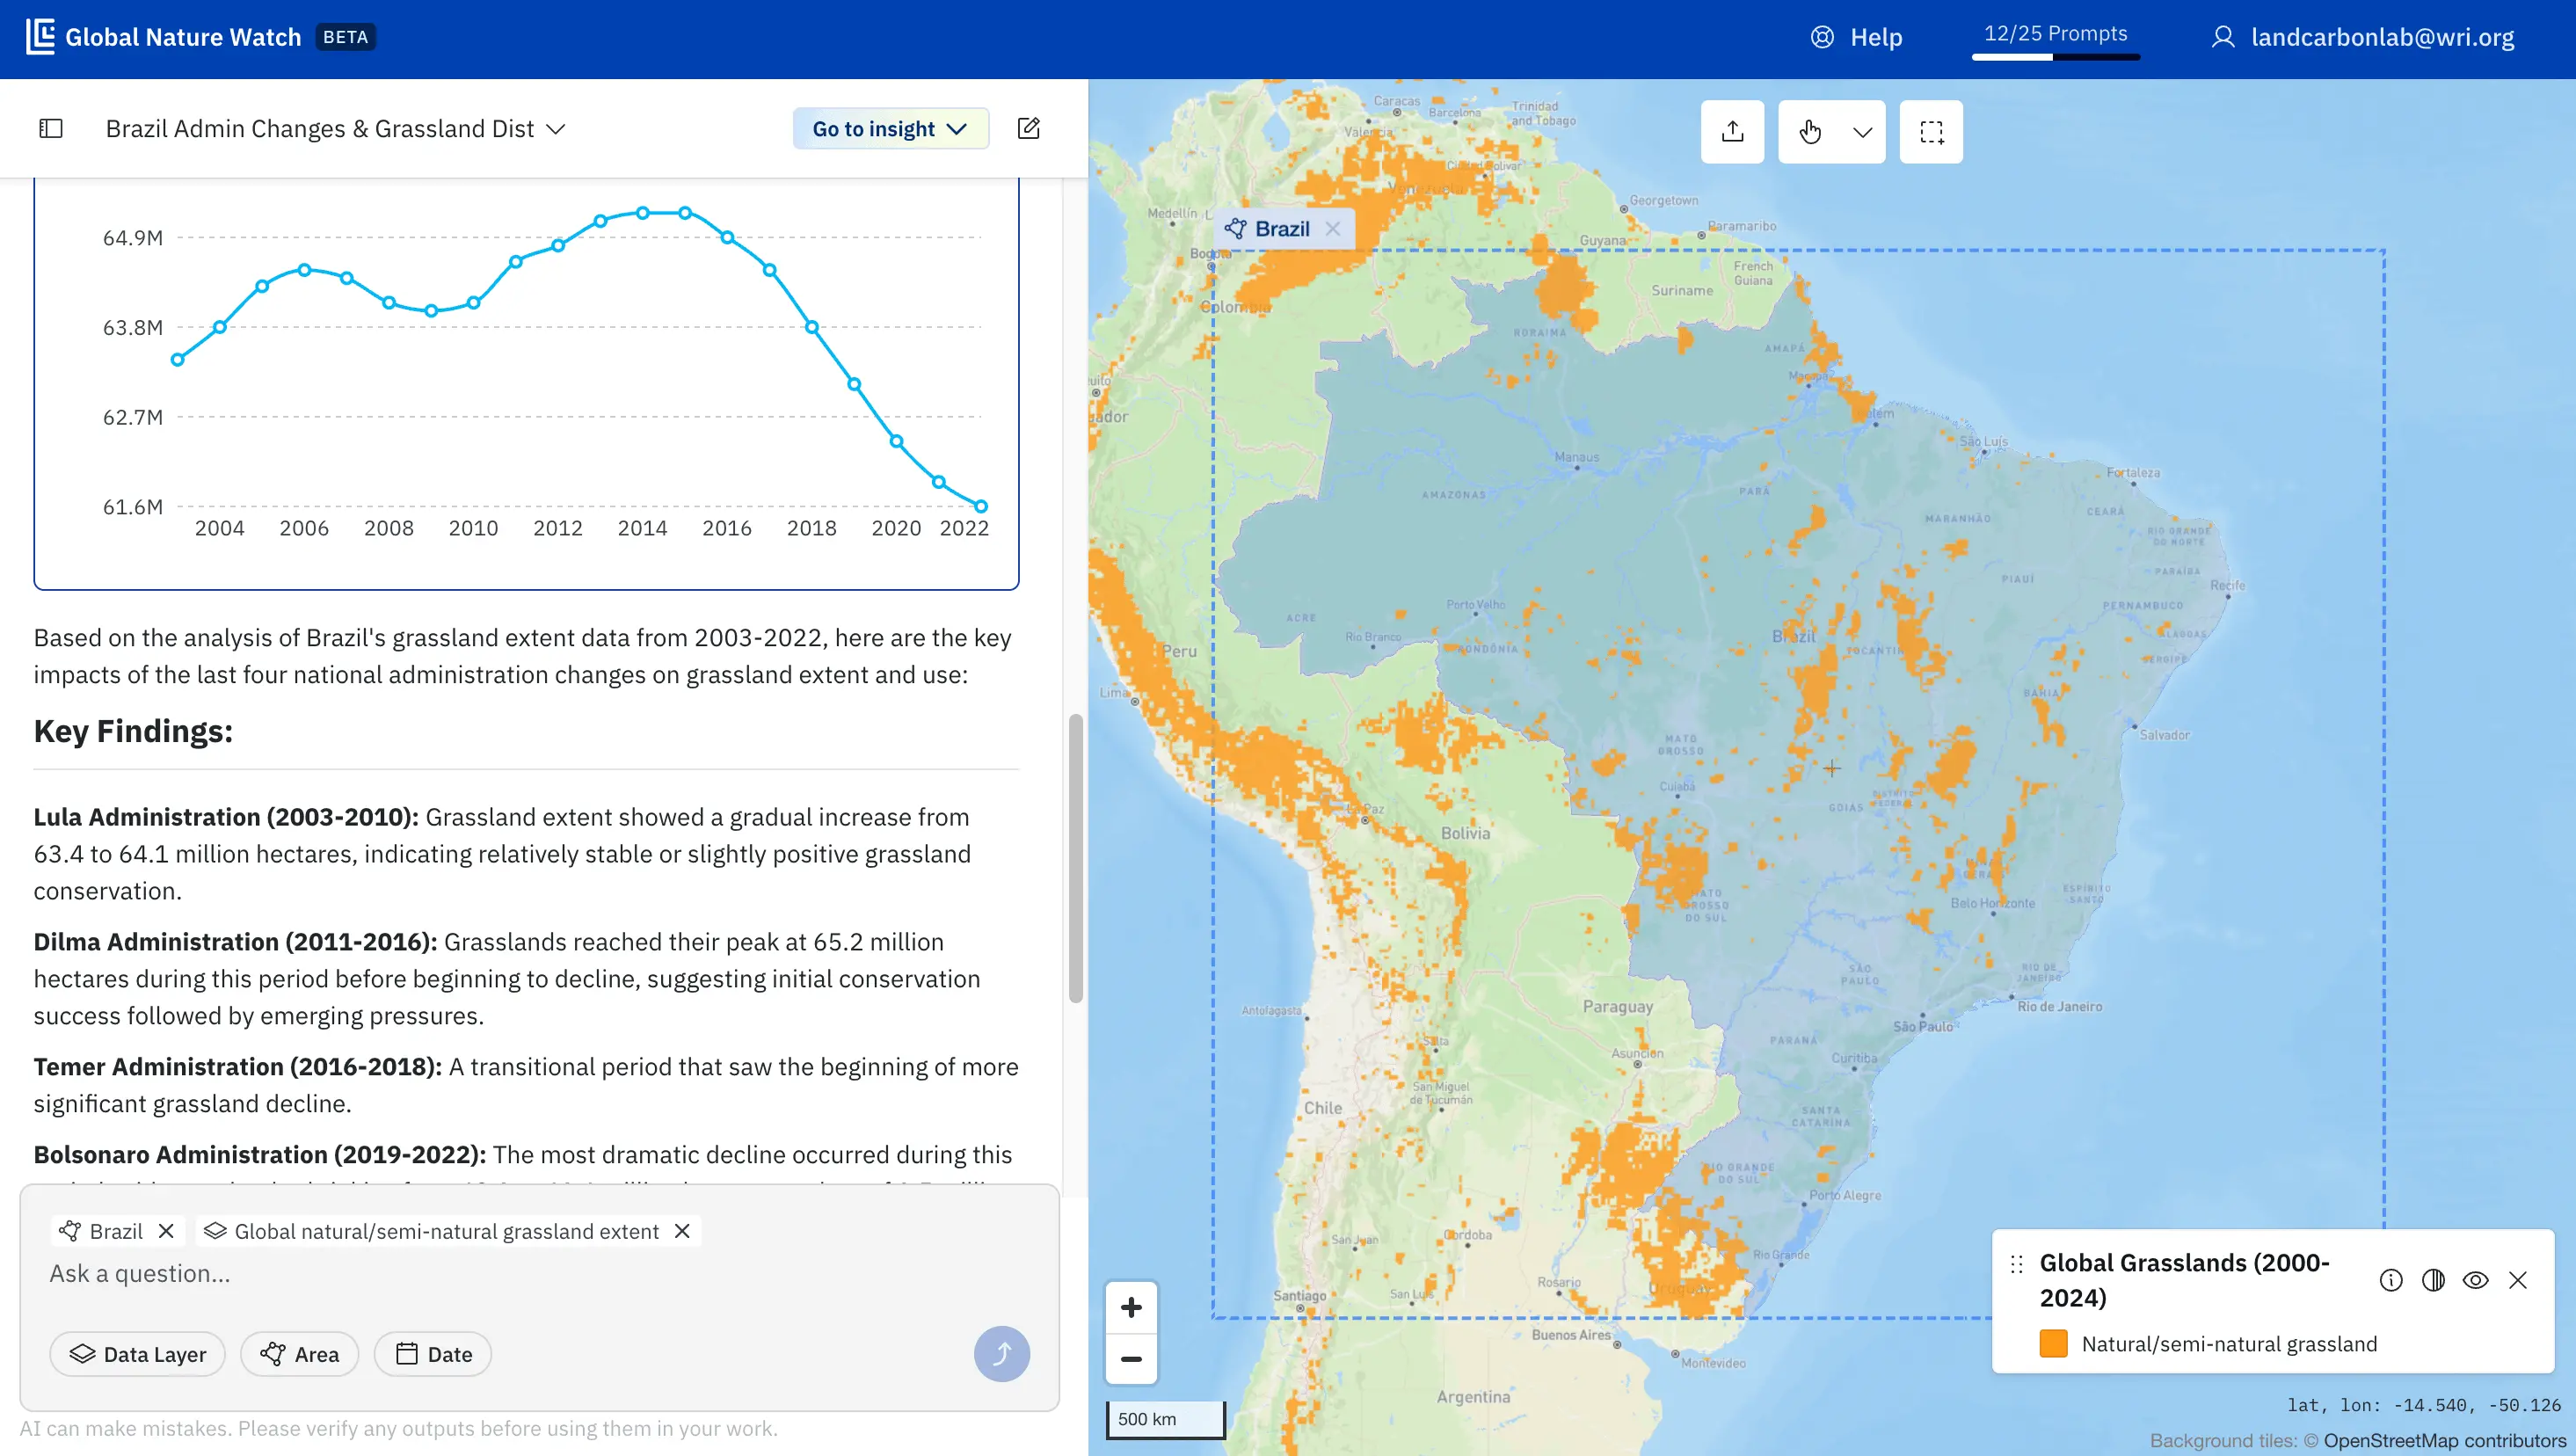This screenshot has height=1456, width=2576.
Task: Zoom in on the map
Action: pos(1131,1307)
